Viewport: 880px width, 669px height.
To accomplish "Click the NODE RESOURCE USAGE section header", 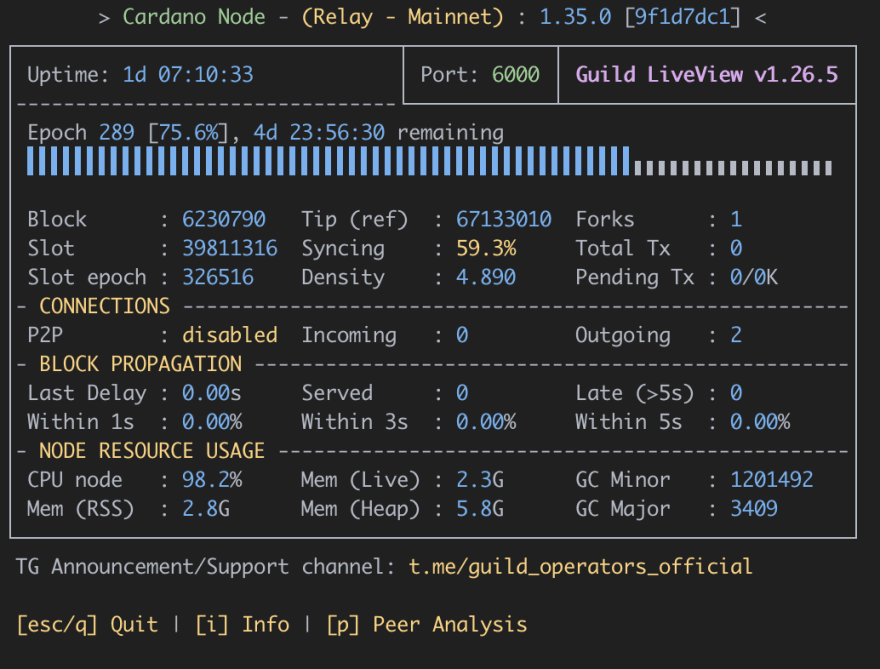I will [152, 451].
